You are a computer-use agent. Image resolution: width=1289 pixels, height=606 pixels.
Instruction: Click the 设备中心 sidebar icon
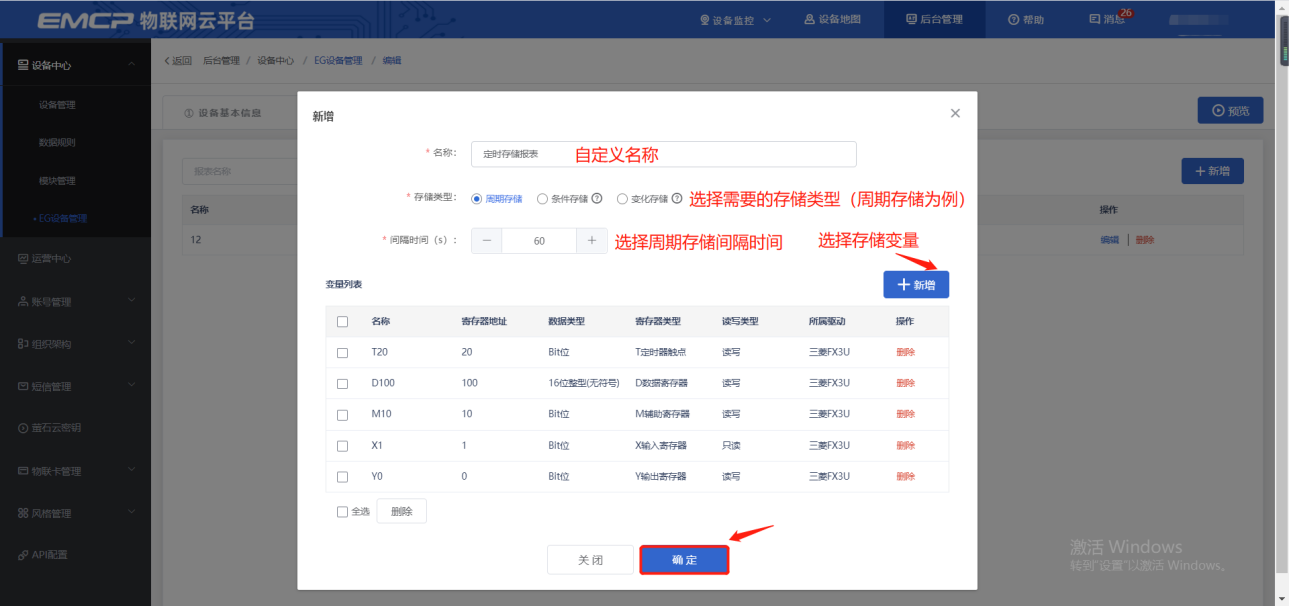pyautogui.click(x=23, y=65)
